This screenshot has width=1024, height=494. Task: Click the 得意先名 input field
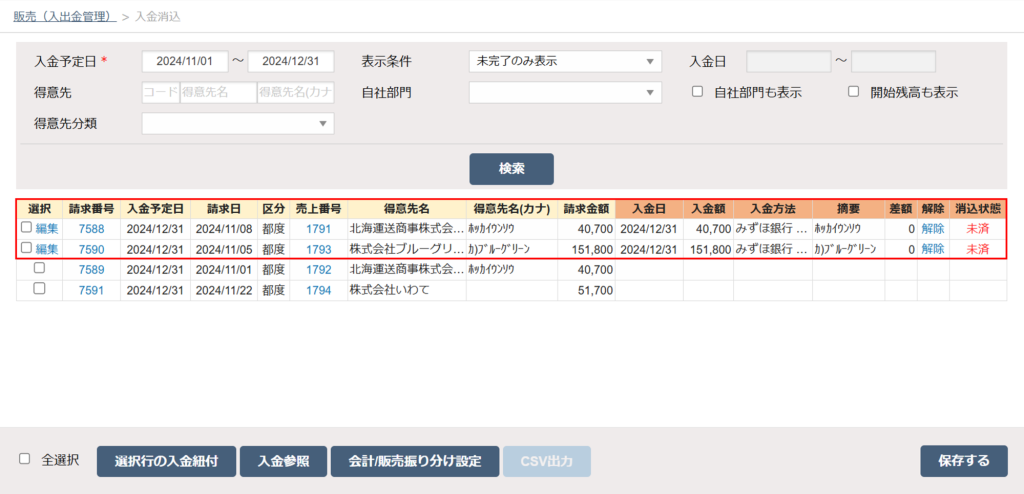(218, 93)
